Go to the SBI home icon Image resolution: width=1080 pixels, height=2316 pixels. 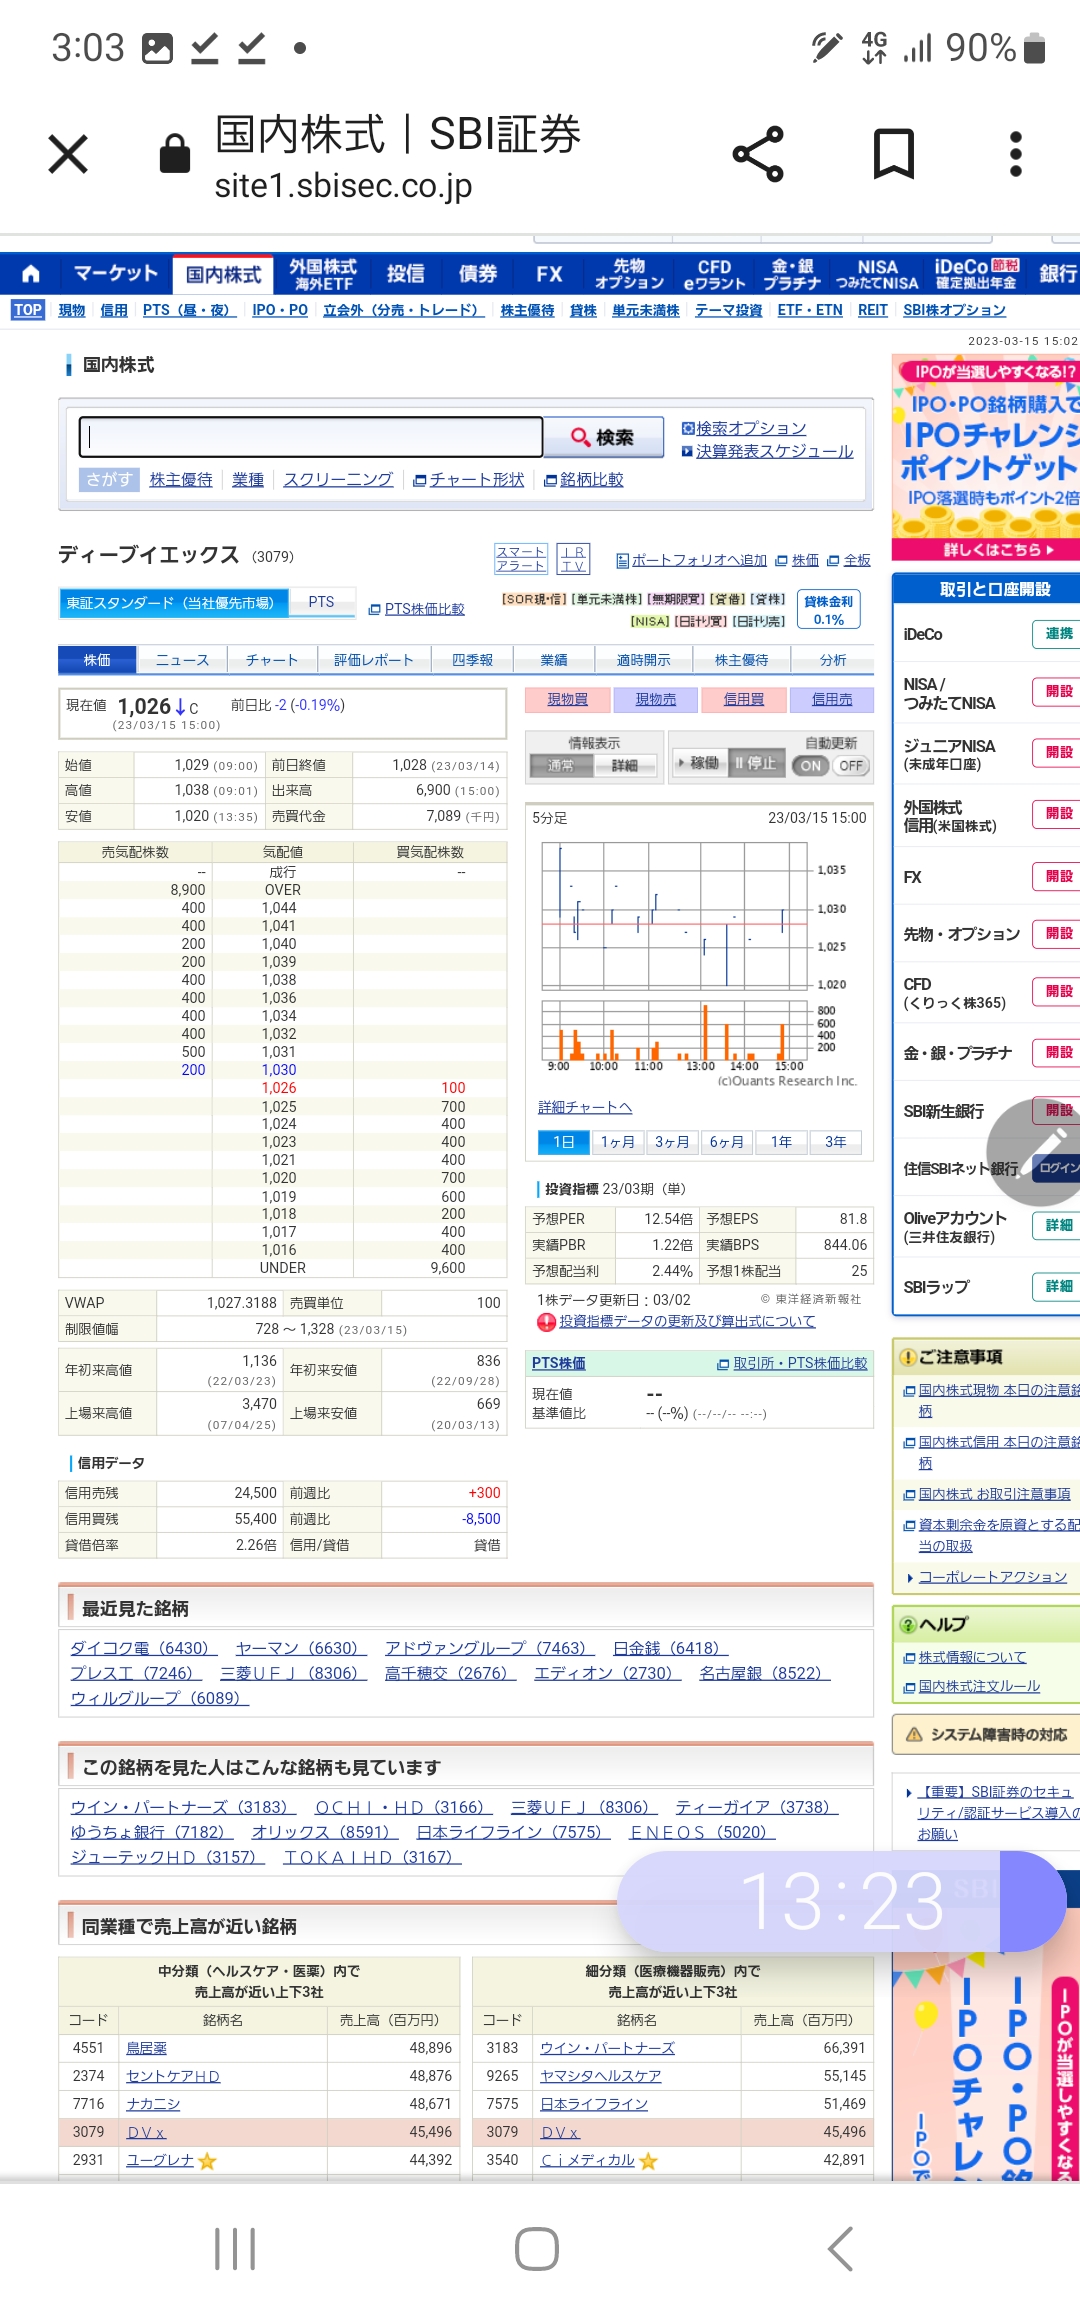tap(31, 273)
